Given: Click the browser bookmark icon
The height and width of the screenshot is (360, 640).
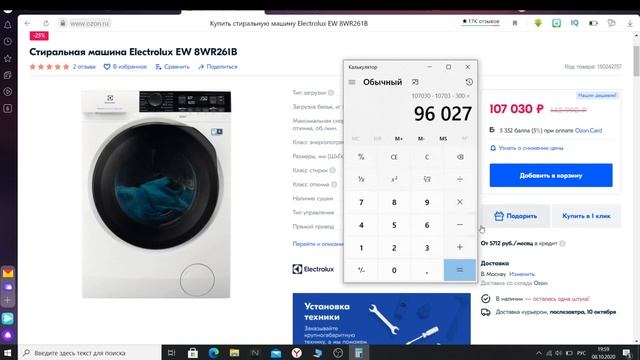Looking at the screenshot, I should tap(515, 23).
